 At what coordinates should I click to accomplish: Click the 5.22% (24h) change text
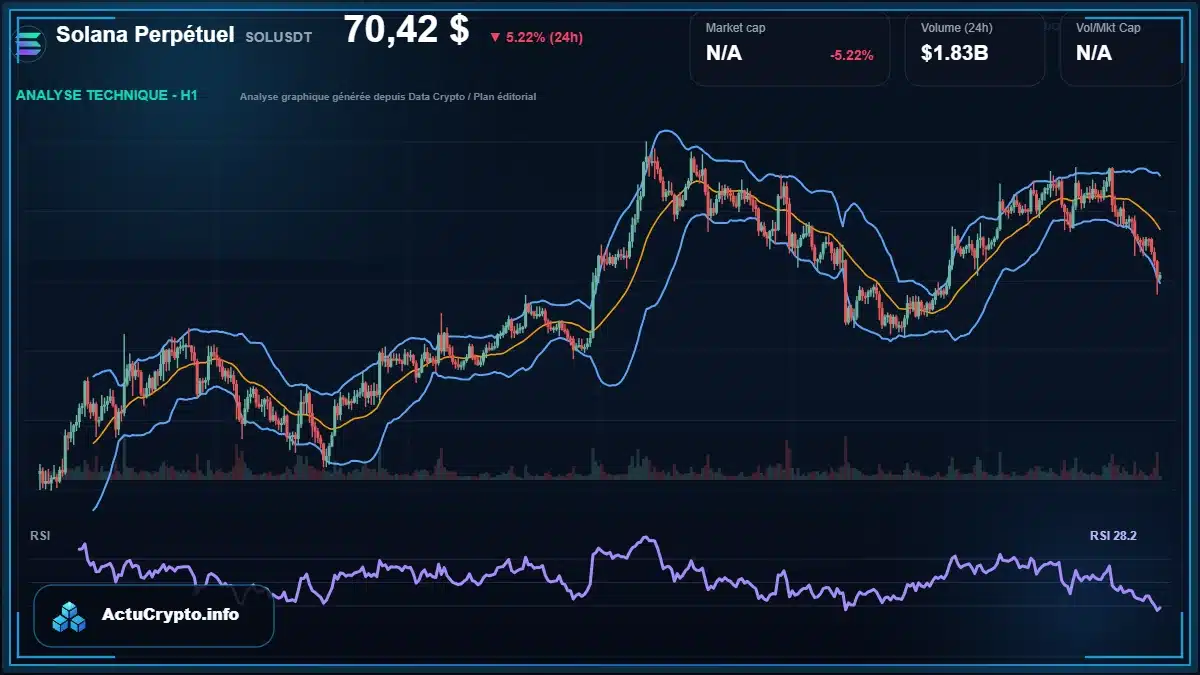tap(544, 38)
